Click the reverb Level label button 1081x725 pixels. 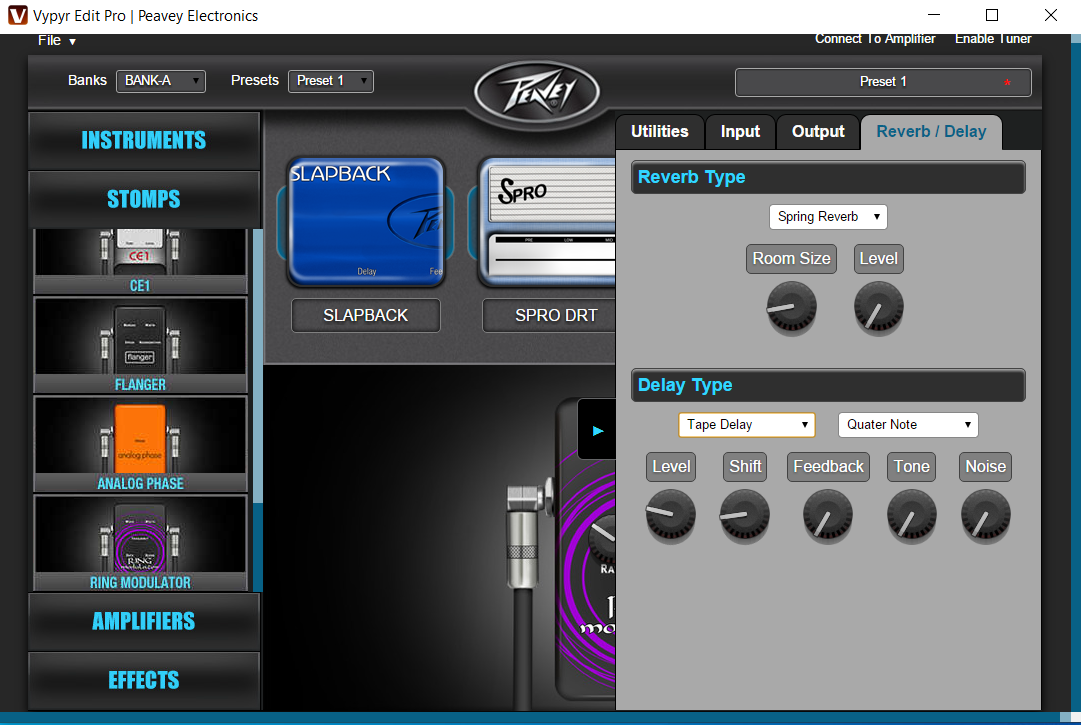click(x=878, y=258)
